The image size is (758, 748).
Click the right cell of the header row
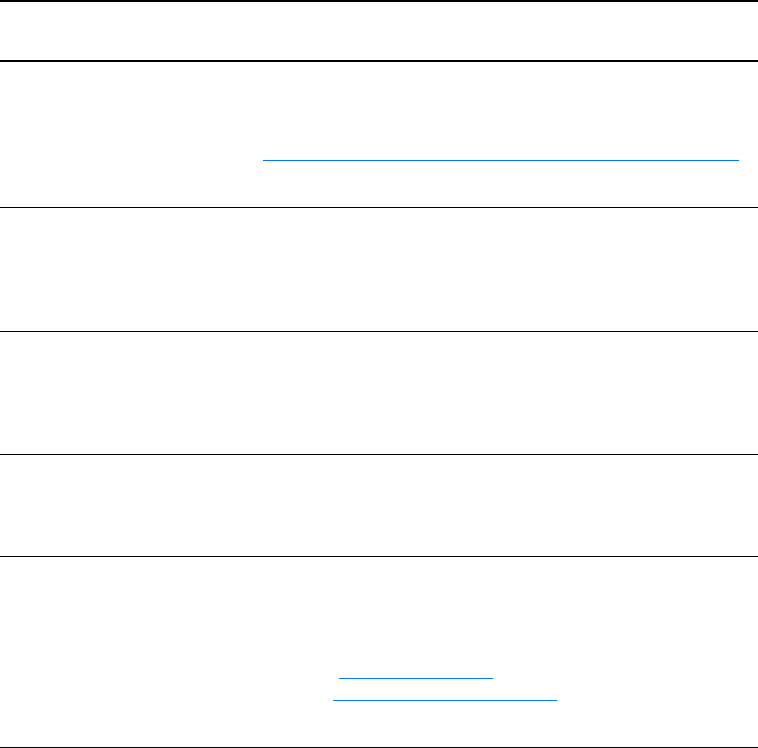[500, 32]
